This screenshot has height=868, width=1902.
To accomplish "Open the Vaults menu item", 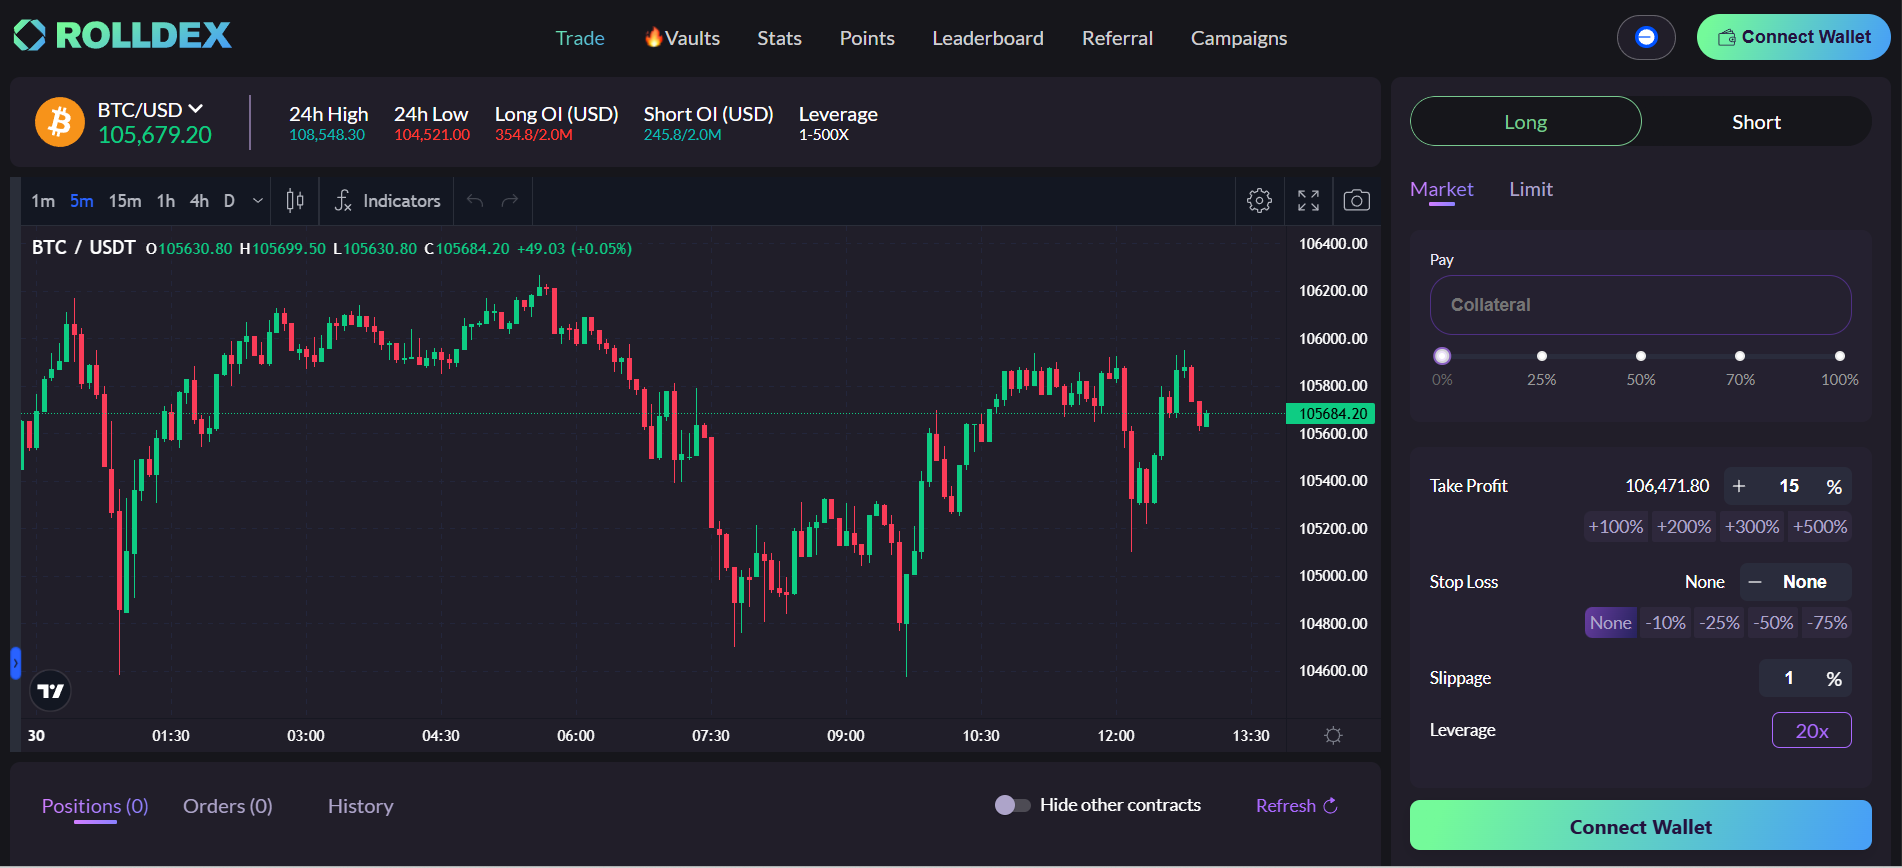I will click(x=682, y=38).
